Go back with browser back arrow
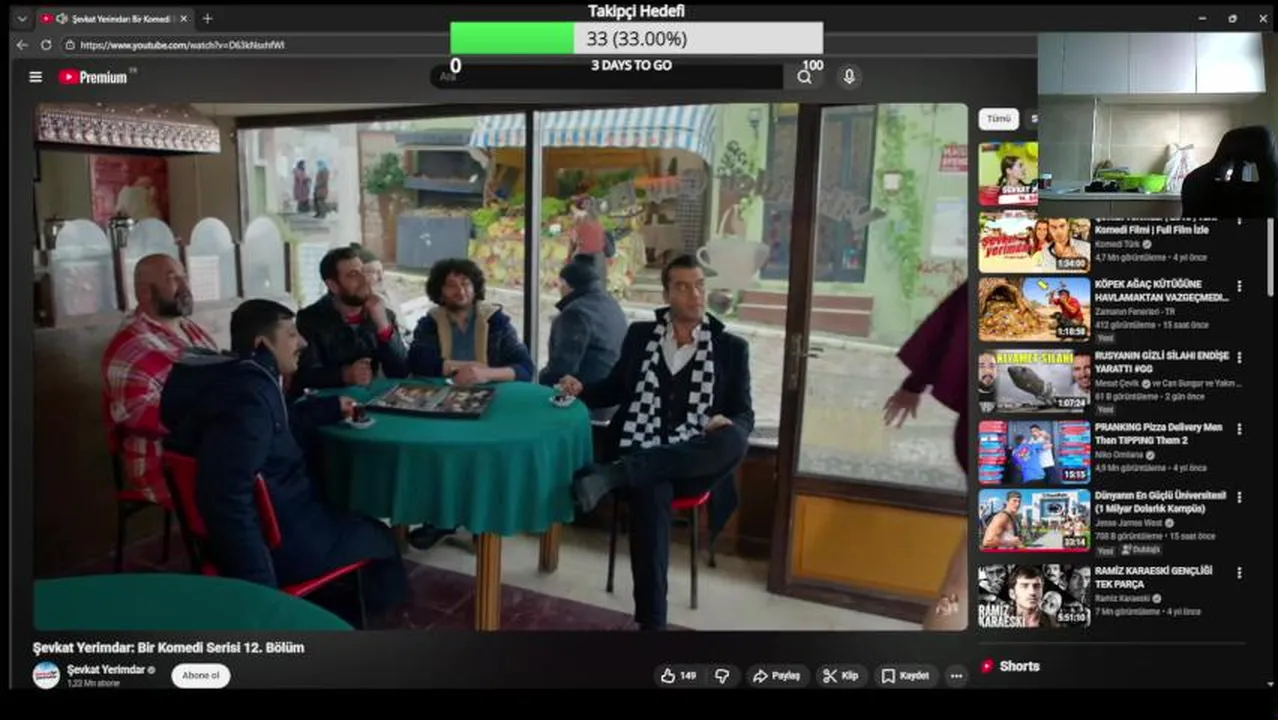Viewport: 1278px width, 720px height. 22,45
